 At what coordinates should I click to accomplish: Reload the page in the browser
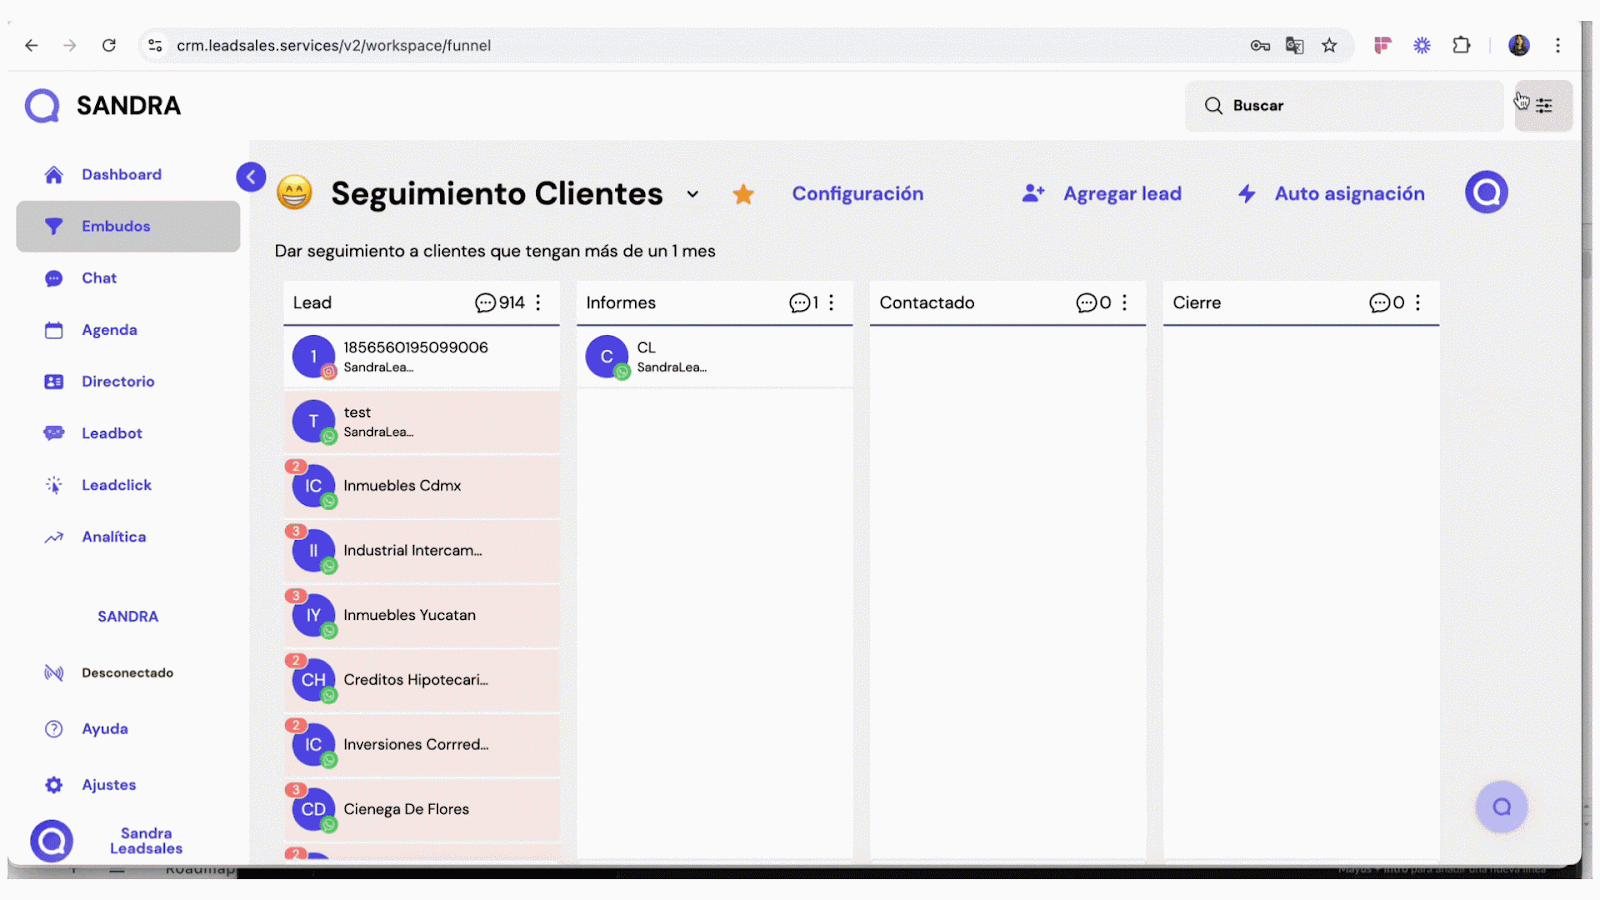point(109,45)
